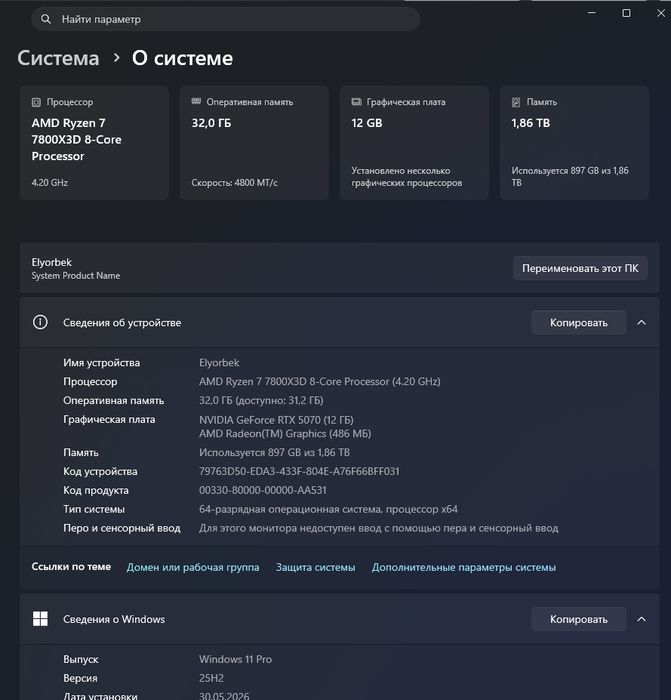The height and width of the screenshot is (700, 671).
Task: Select the 'NVIDIA GeForce RTX 5070 (12 ГБ)' text
Action: pos(276,420)
